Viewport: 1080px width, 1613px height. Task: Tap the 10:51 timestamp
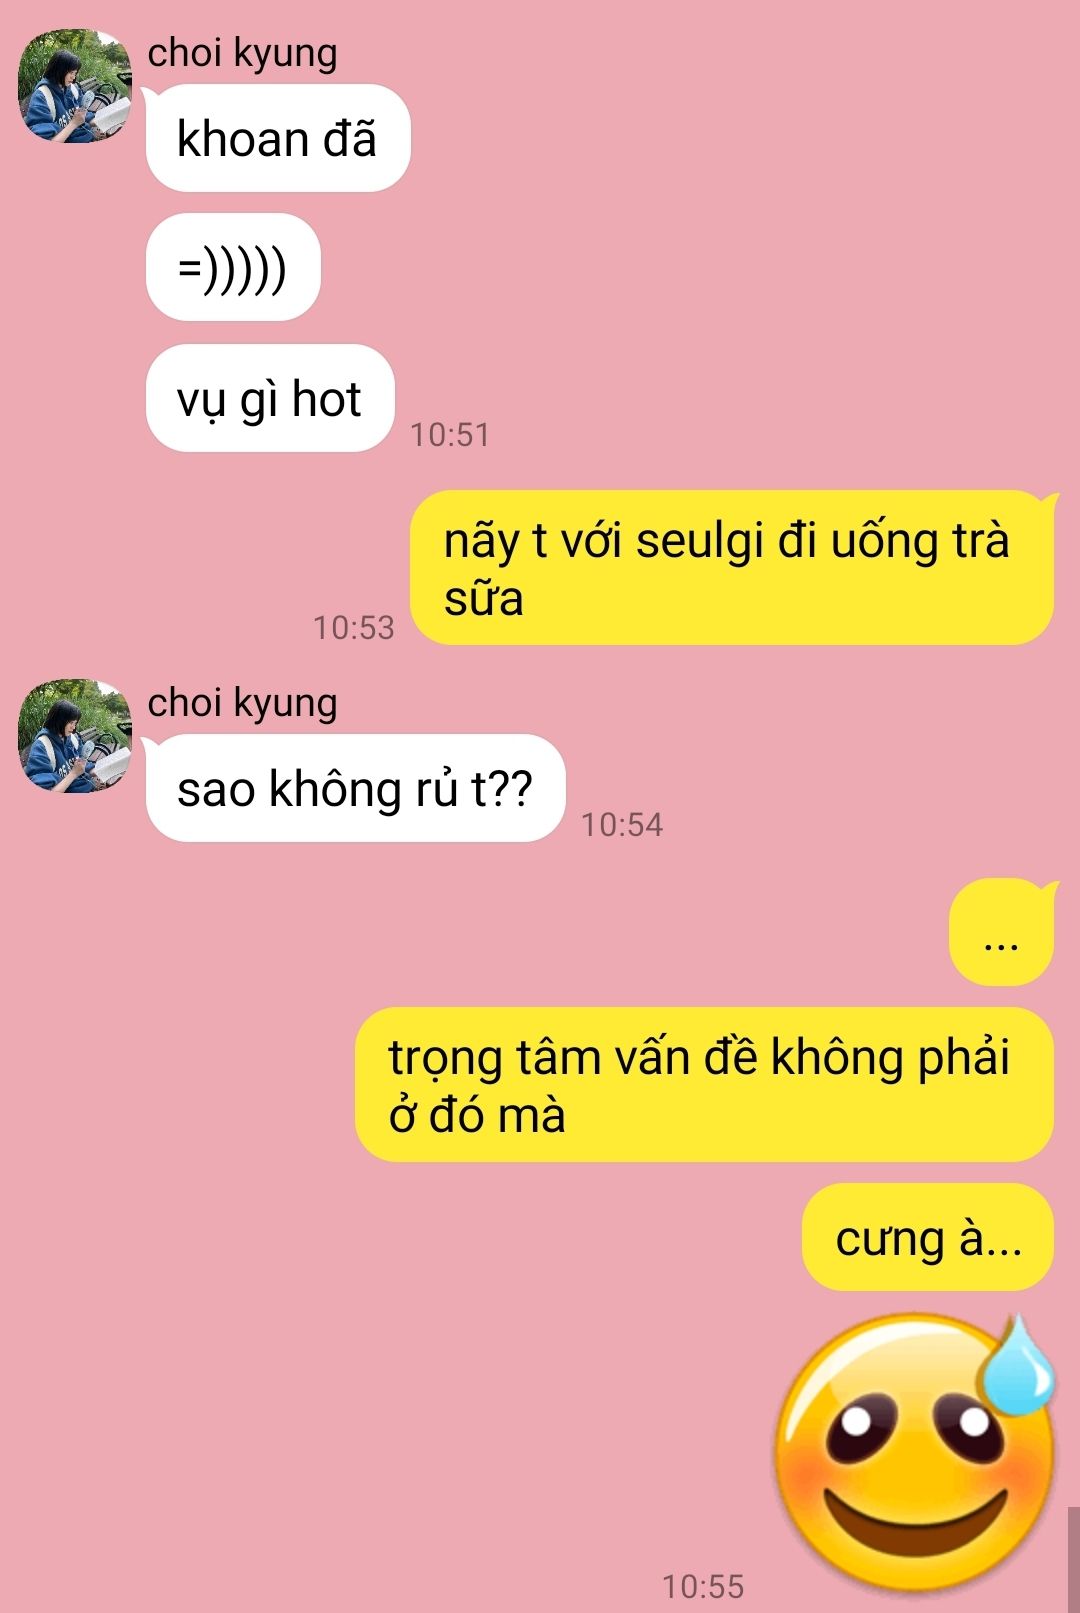point(450,435)
